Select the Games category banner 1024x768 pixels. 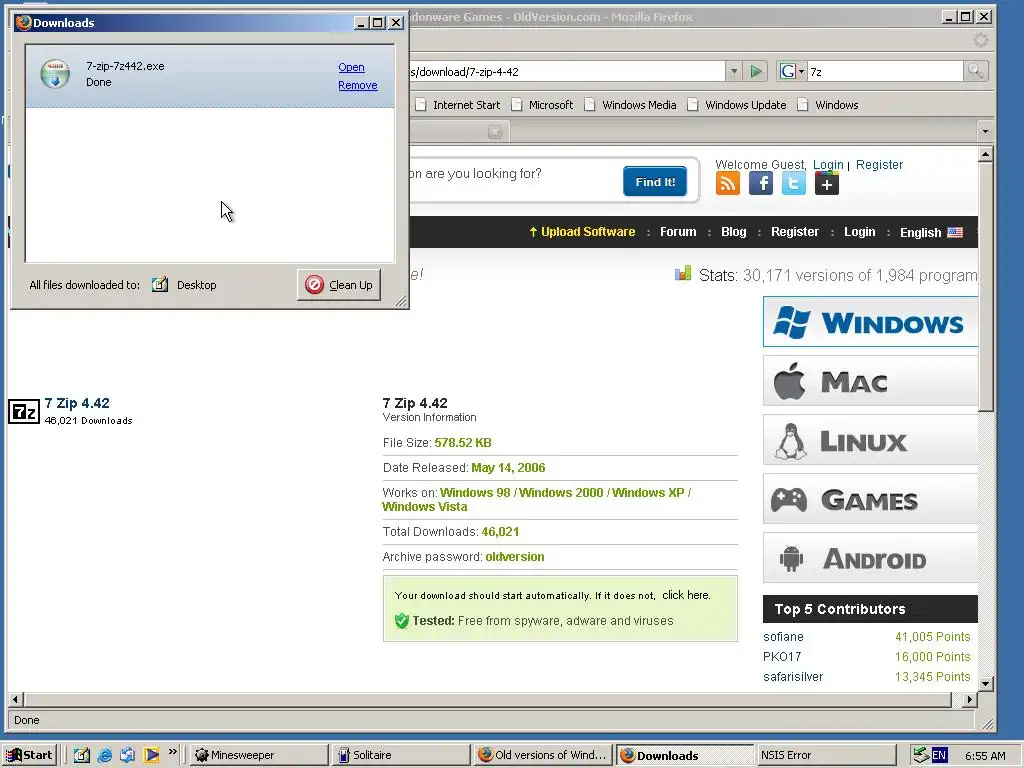(x=870, y=500)
